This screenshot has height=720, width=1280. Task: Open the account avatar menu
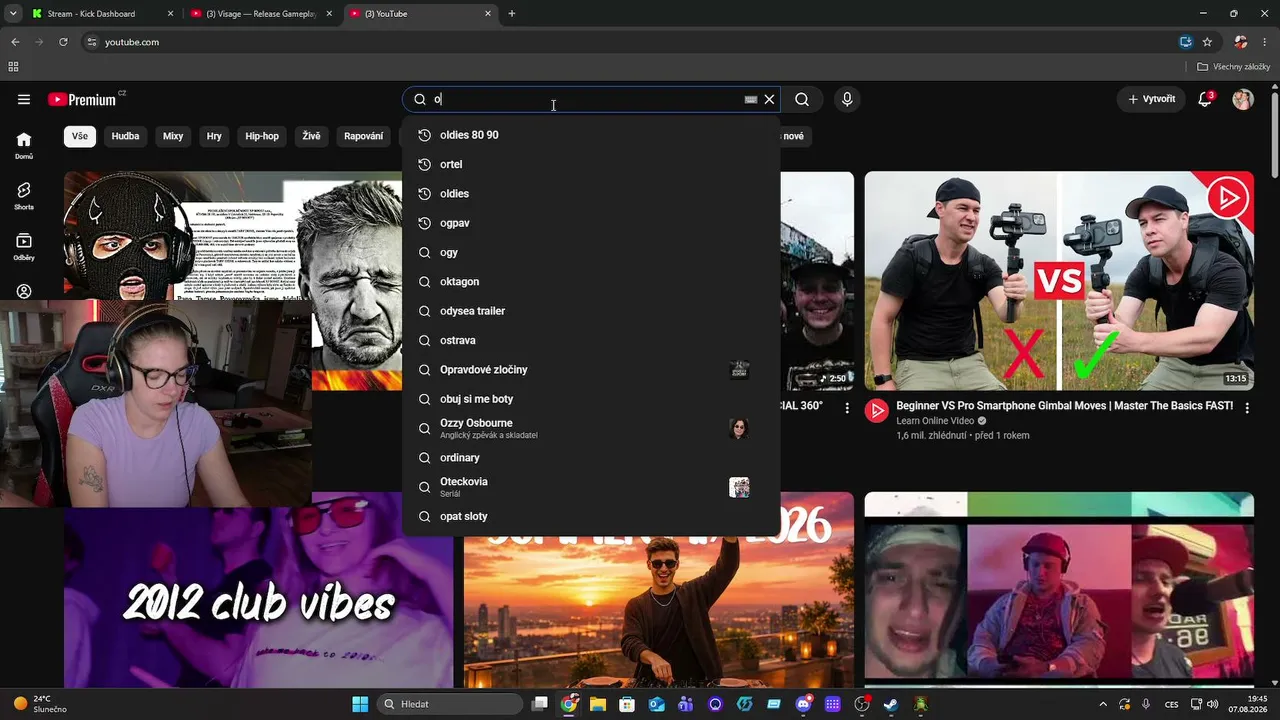coord(1243,99)
